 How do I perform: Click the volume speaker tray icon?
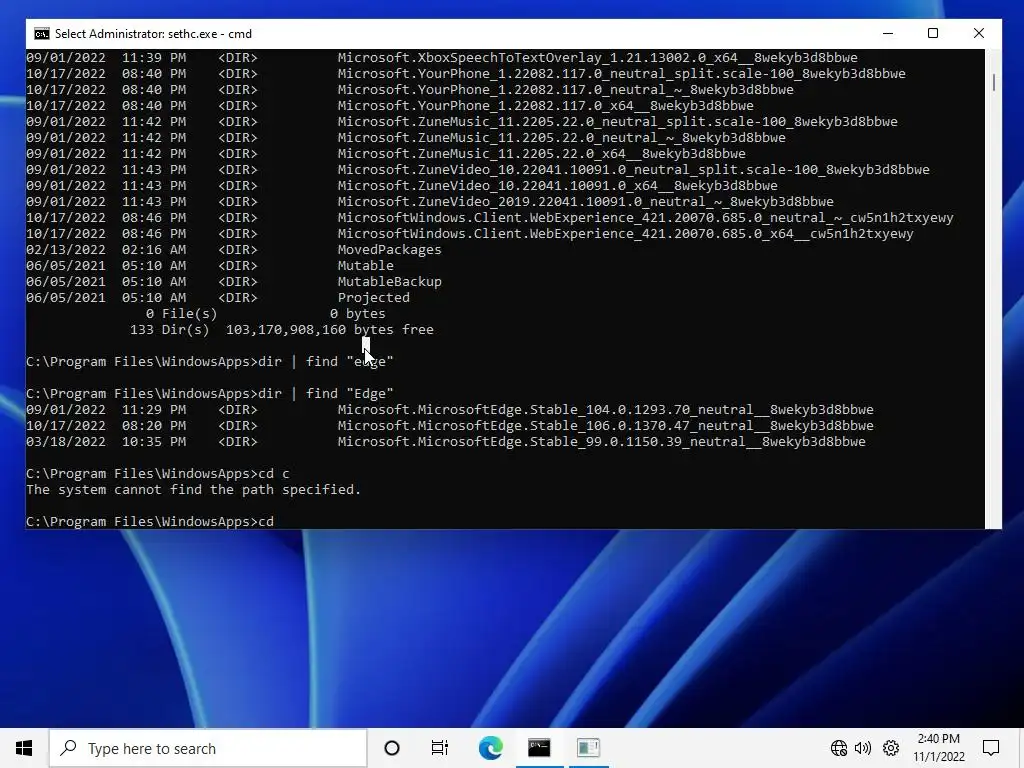863,748
